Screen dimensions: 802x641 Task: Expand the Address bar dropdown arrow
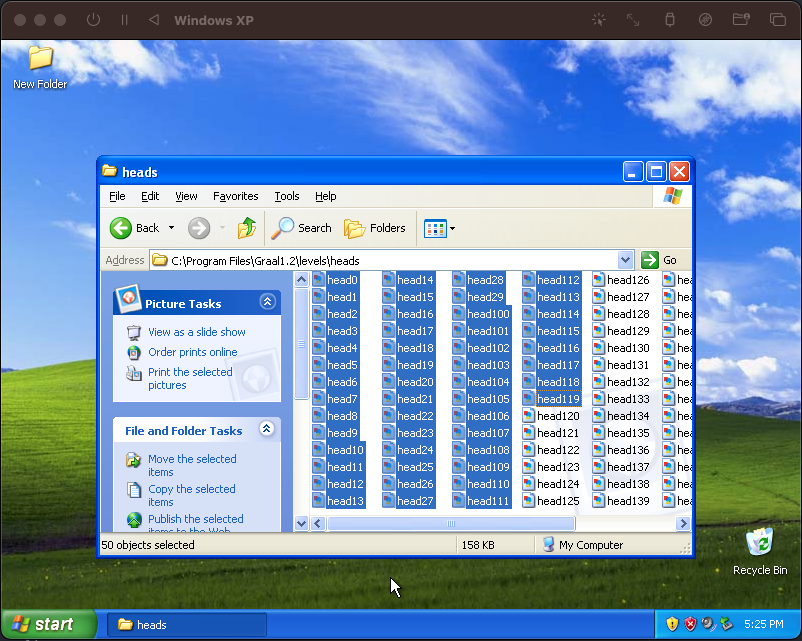point(625,260)
